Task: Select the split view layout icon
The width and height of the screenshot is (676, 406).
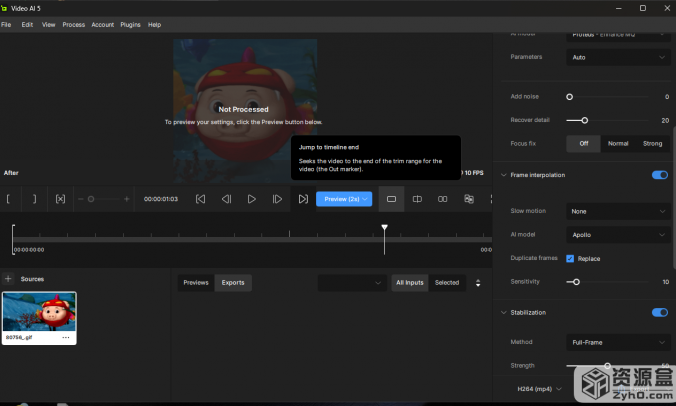Action: coord(417,199)
